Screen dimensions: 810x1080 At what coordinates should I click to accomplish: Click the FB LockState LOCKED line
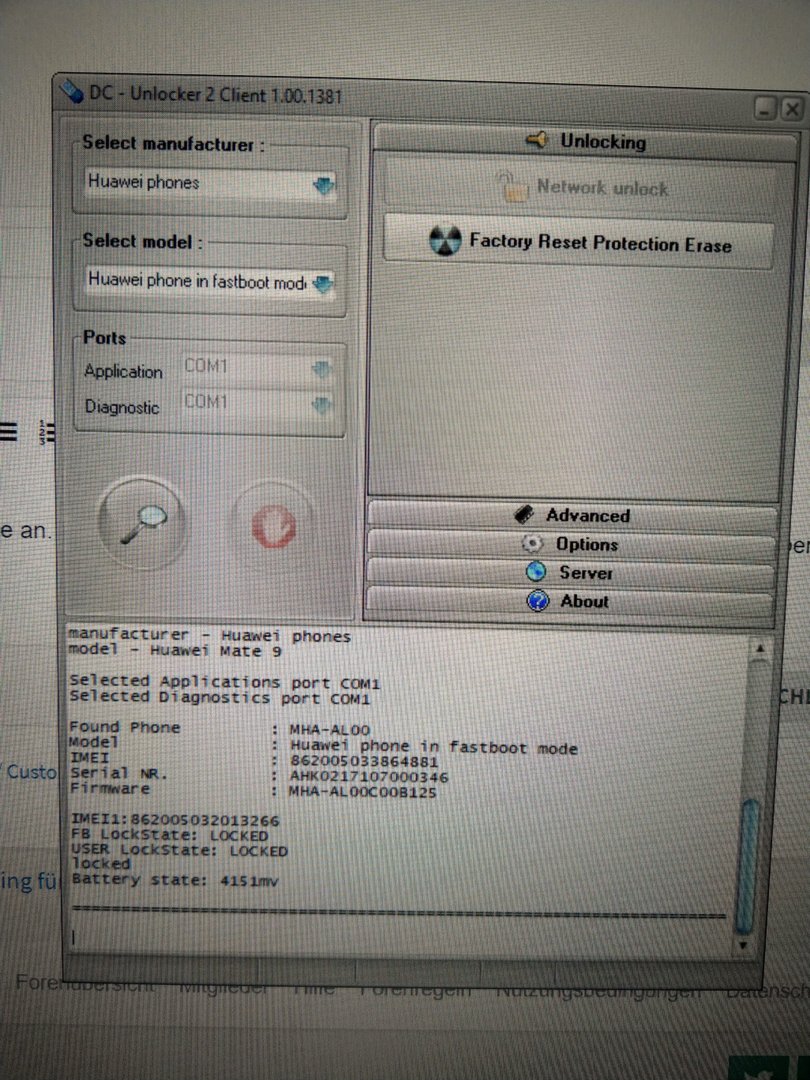[170, 835]
